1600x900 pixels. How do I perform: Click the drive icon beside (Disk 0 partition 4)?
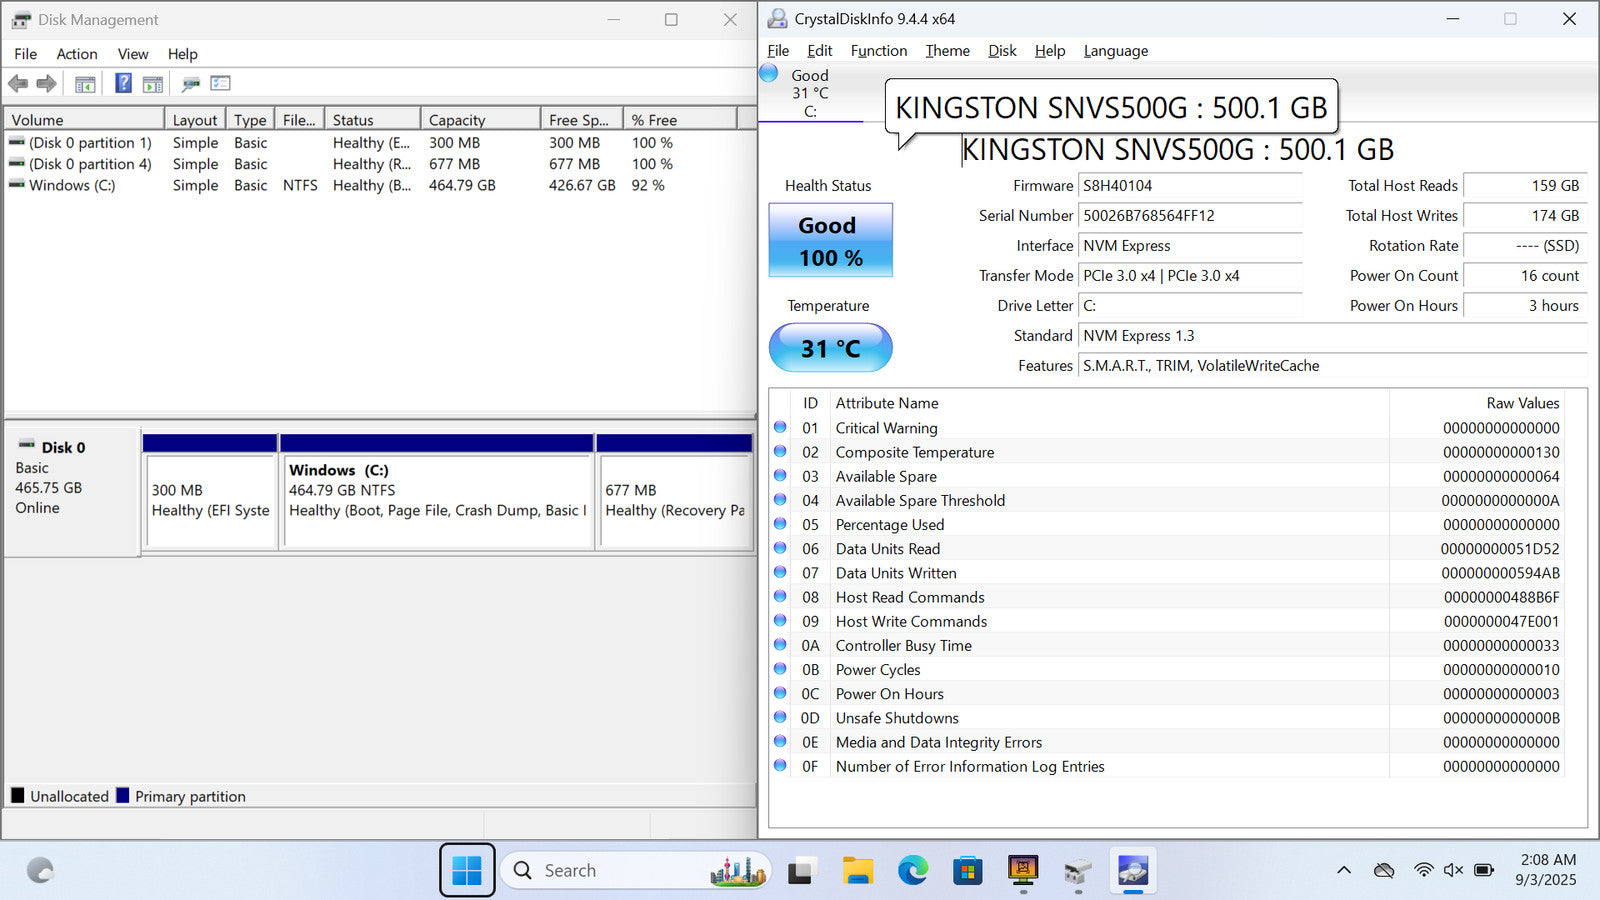click(17, 164)
